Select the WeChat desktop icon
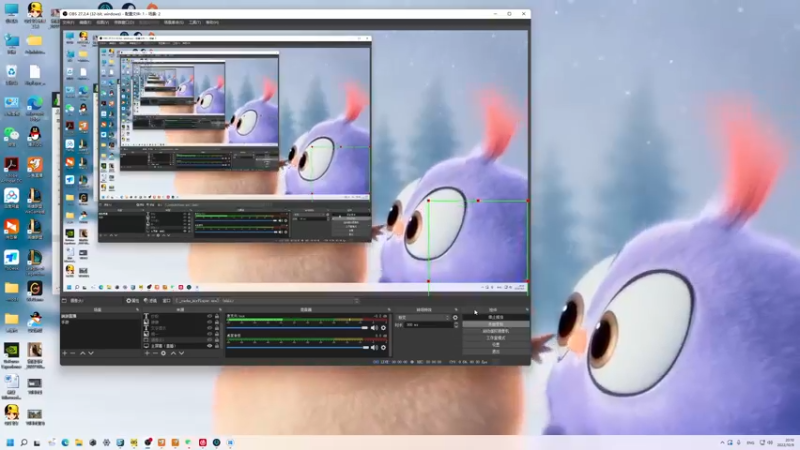 click(11, 138)
